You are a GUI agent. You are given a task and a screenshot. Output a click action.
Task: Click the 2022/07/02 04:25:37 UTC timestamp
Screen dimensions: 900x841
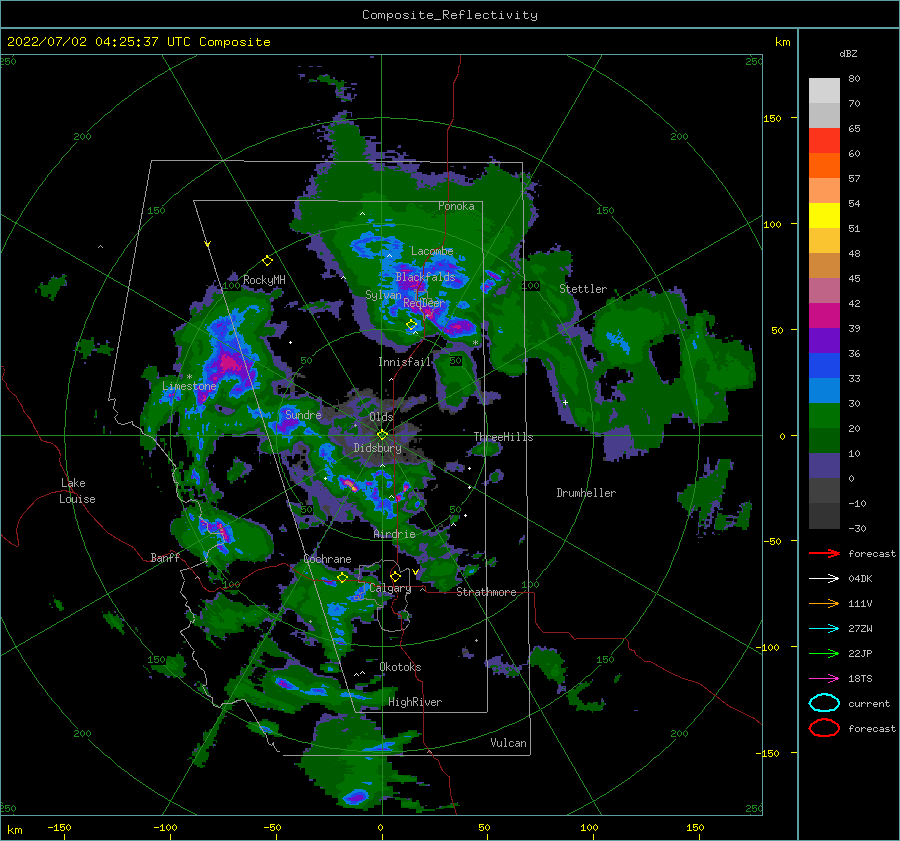tap(138, 42)
